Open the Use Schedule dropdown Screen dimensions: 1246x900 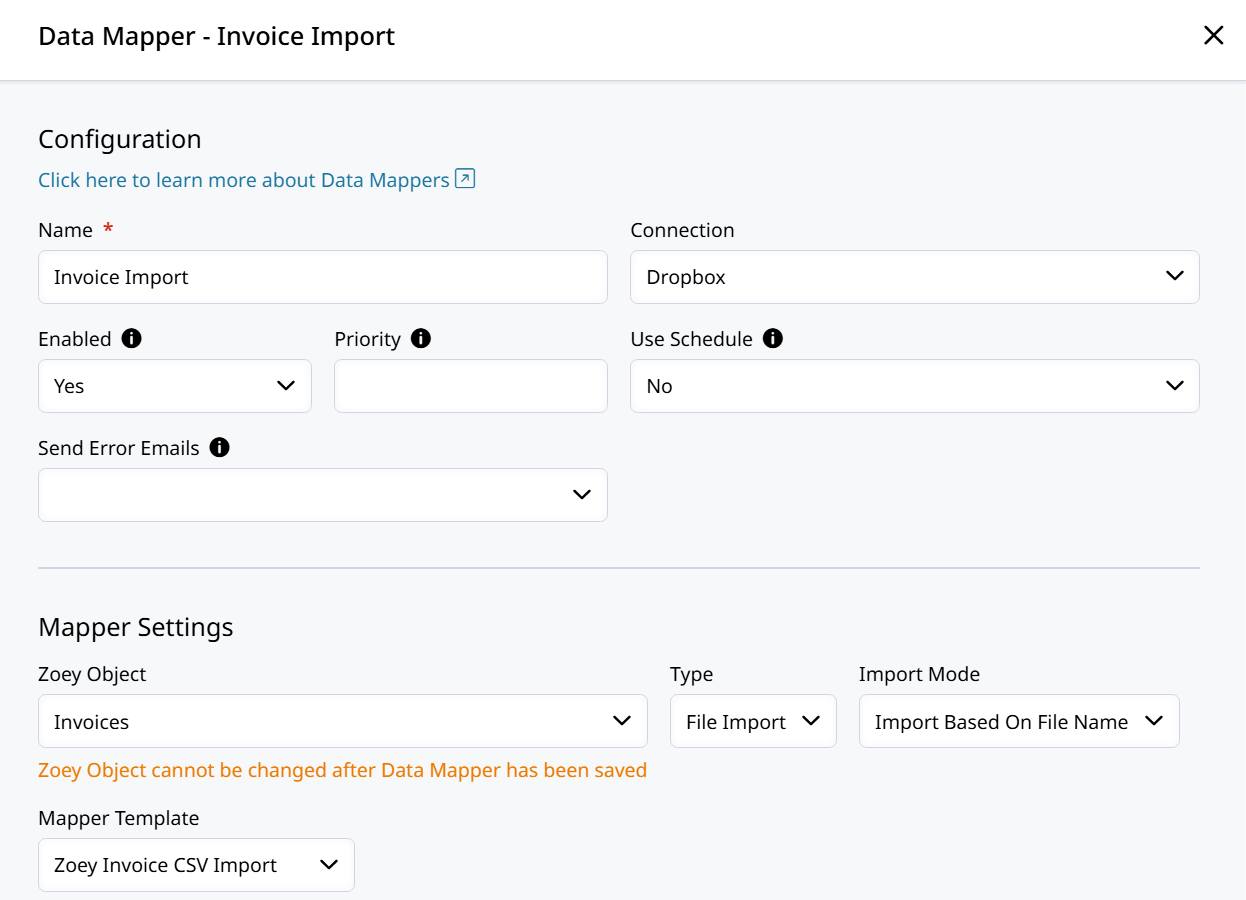click(x=914, y=386)
